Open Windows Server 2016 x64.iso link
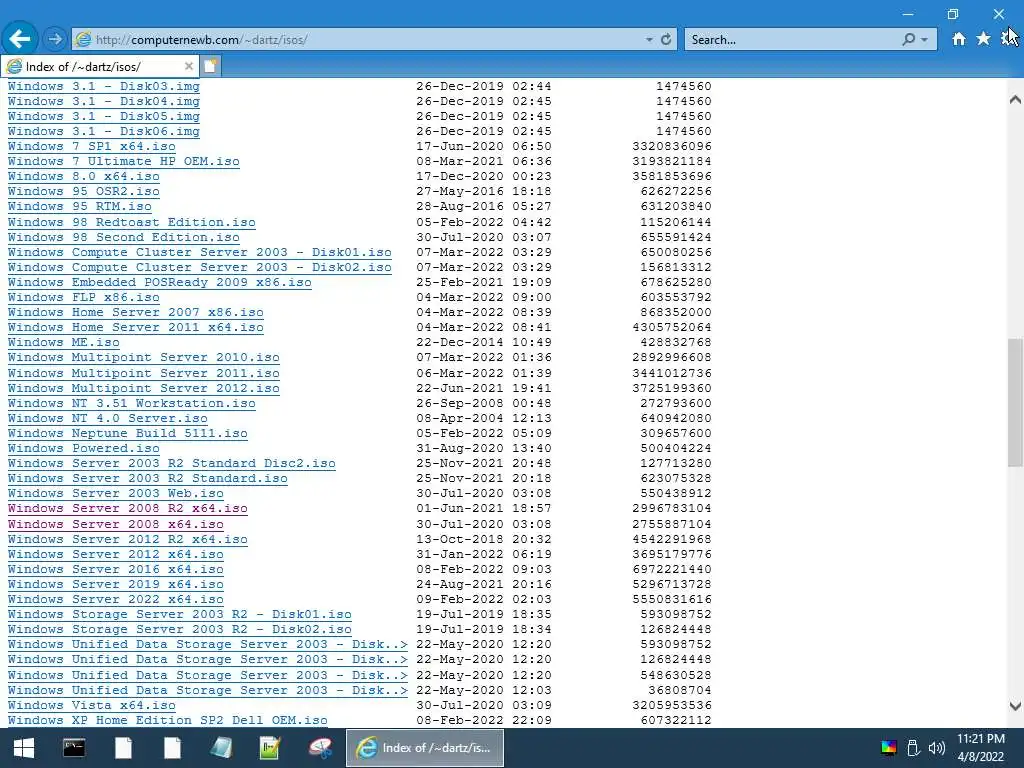This screenshot has height=768, width=1024. pyautogui.click(x=116, y=569)
